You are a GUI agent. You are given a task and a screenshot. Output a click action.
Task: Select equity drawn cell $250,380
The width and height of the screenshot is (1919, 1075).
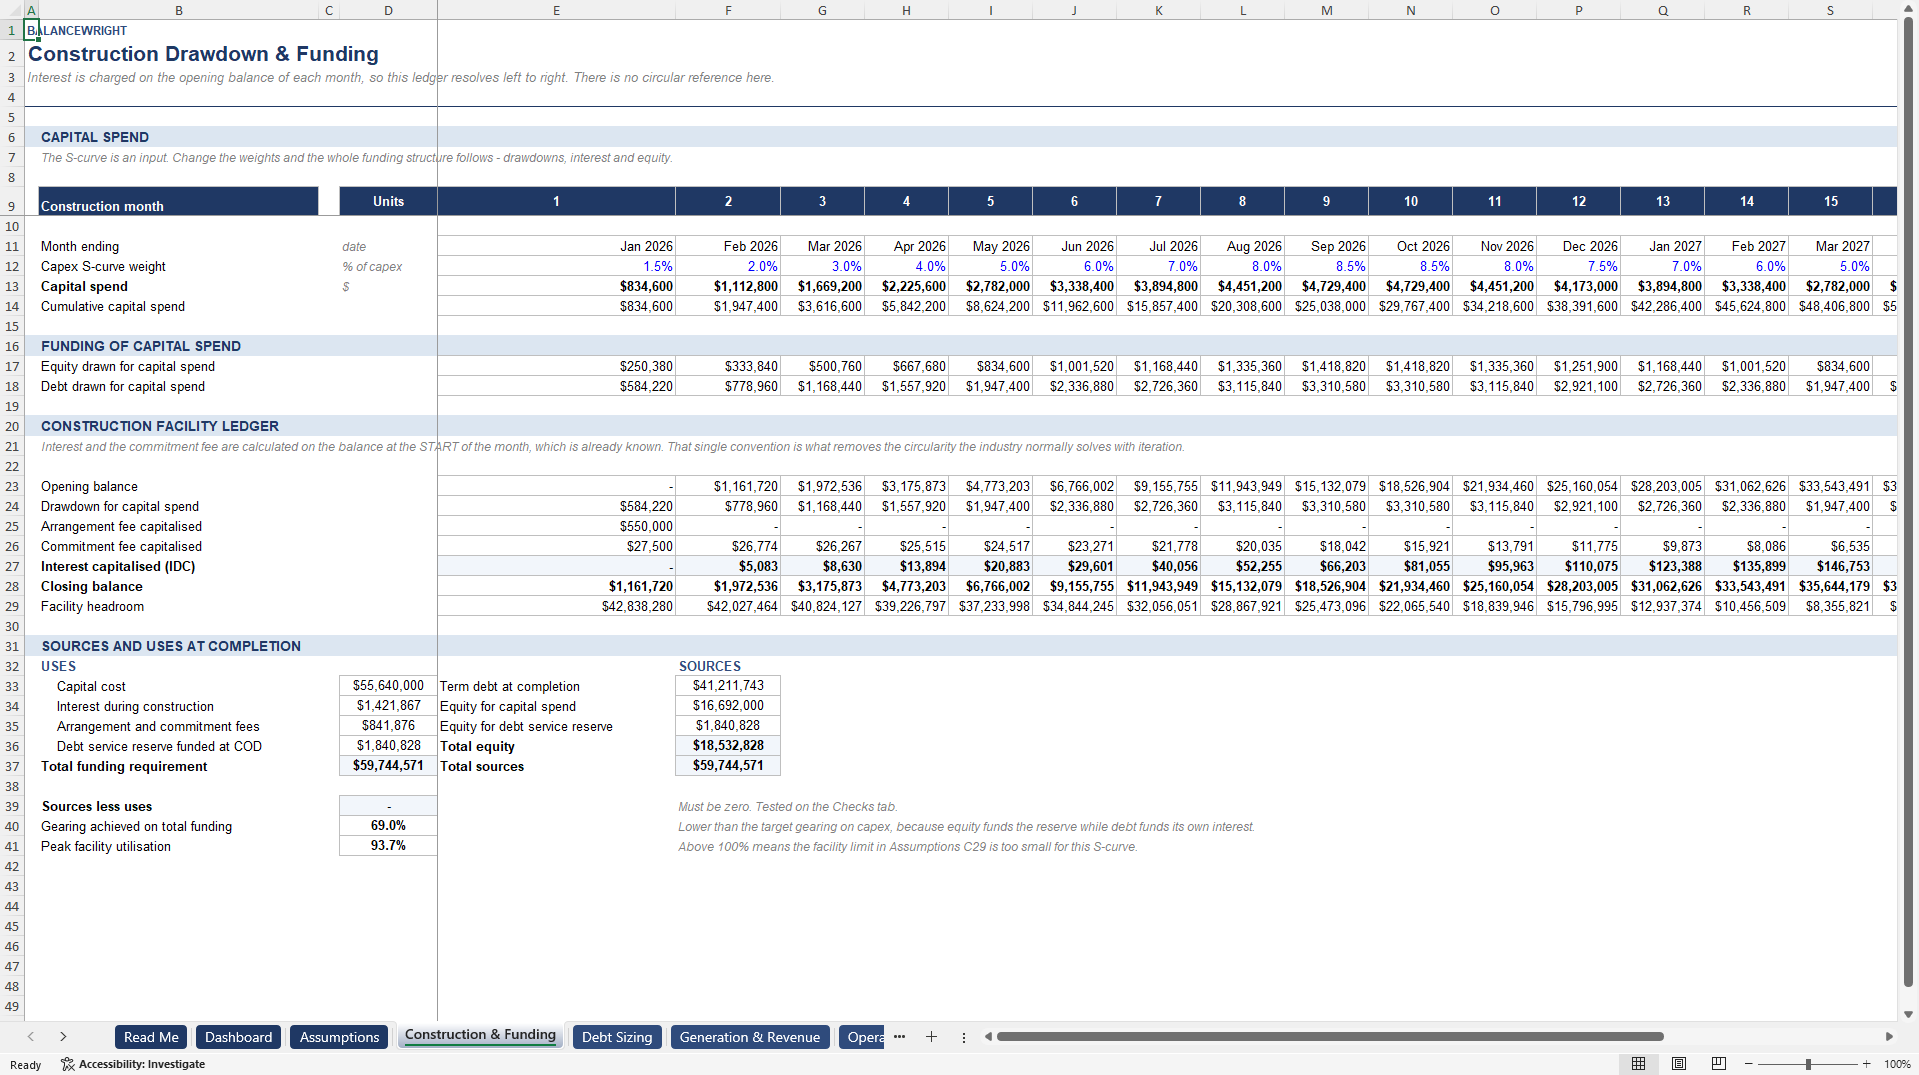pos(556,366)
